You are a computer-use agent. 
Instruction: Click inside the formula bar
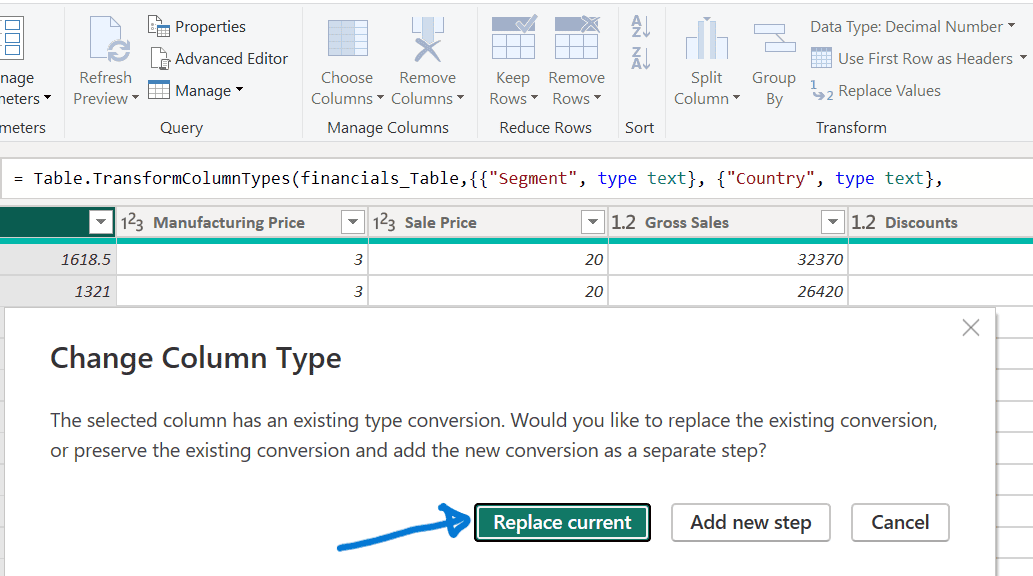(x=500, y=178)
